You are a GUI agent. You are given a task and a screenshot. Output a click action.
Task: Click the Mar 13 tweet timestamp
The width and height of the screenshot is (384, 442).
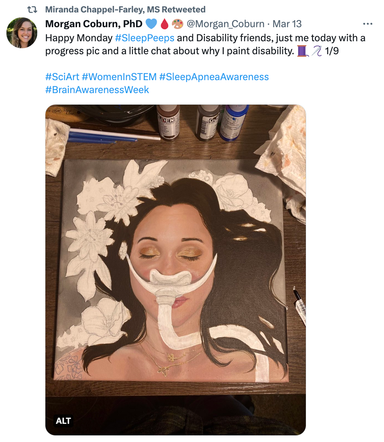tap(287, 24)
